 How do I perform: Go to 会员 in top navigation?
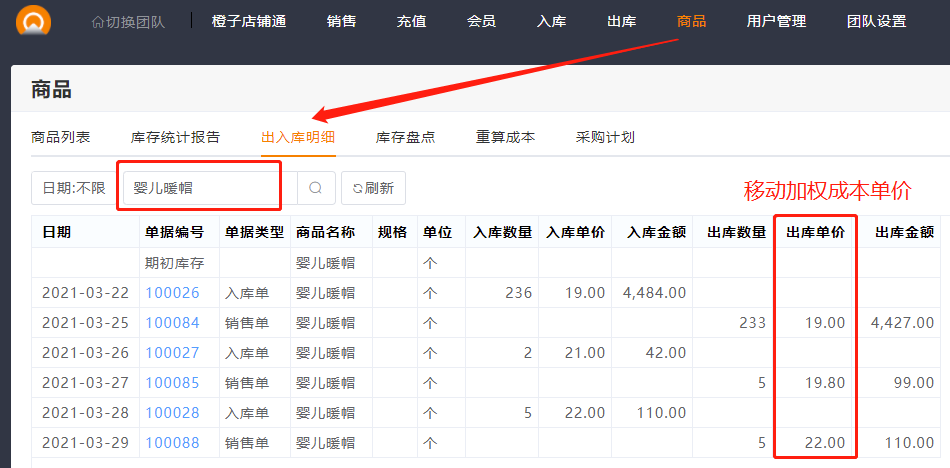[481, 21]
